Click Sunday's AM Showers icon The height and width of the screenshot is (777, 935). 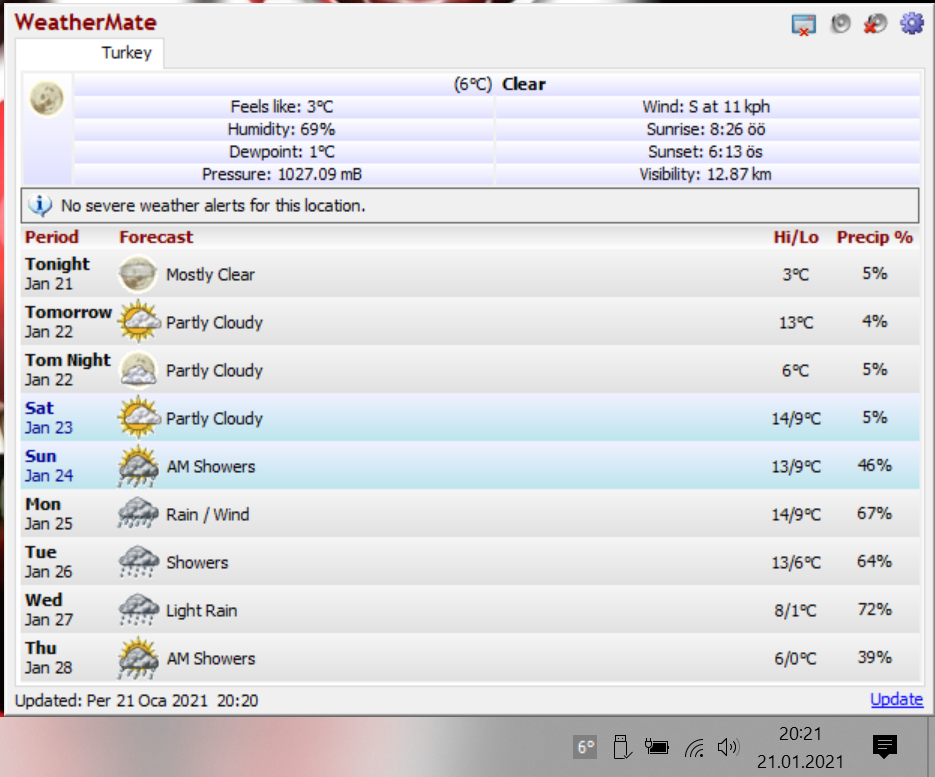pyautogui.click(x=138, y=466)
